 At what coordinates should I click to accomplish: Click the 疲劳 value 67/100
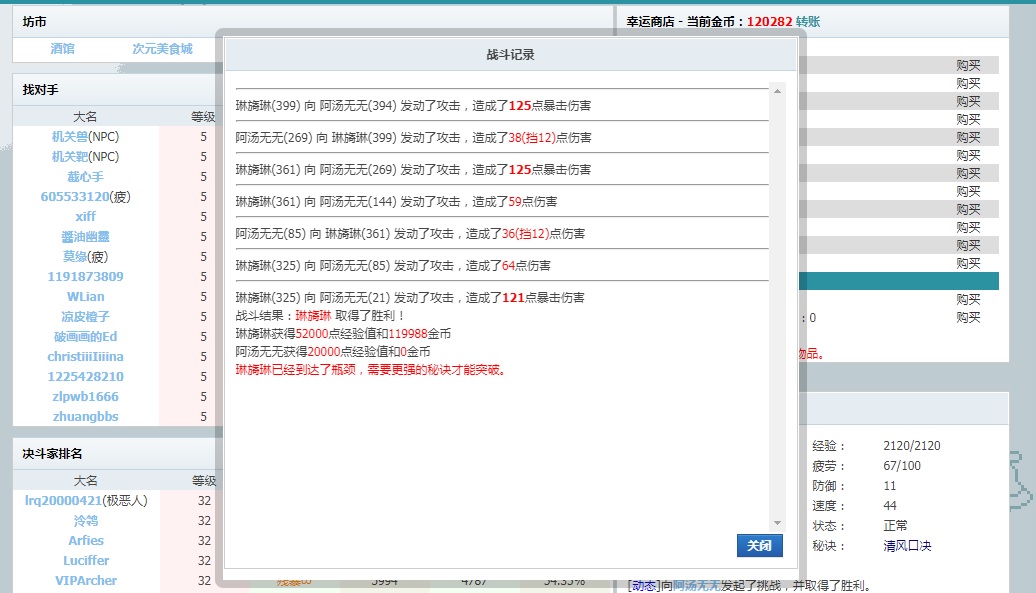click(x=902, y=466)
